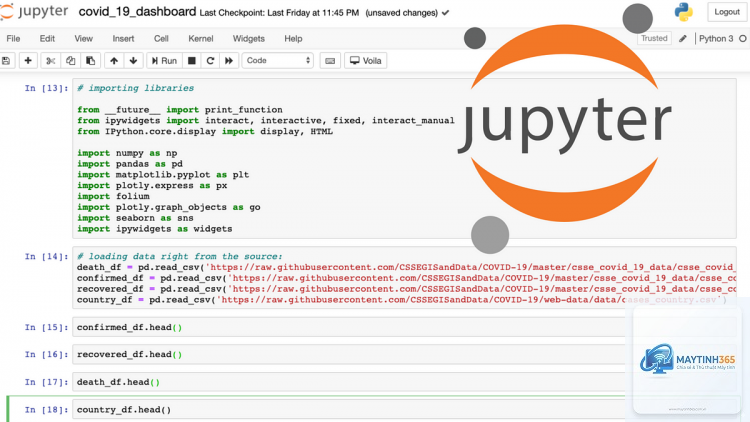
Task: Open the Insert menu
Action: point(123,39)
